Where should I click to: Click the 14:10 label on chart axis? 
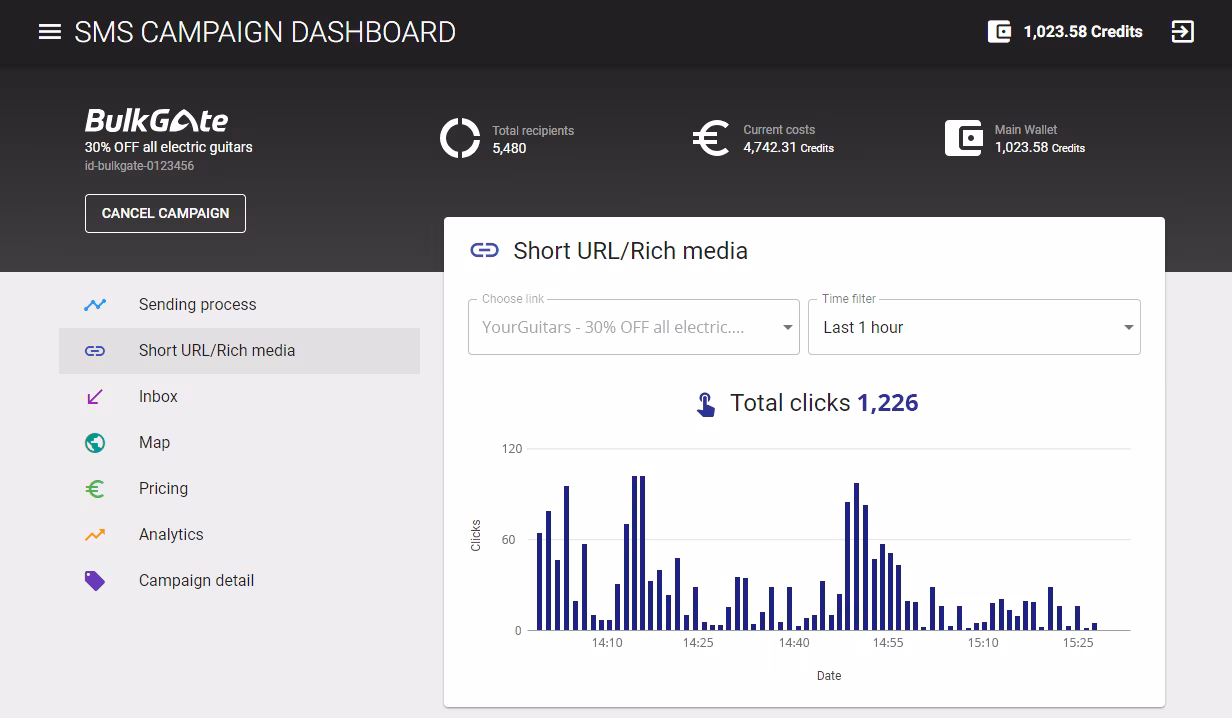pyautogui.click(x=607, y=643)
